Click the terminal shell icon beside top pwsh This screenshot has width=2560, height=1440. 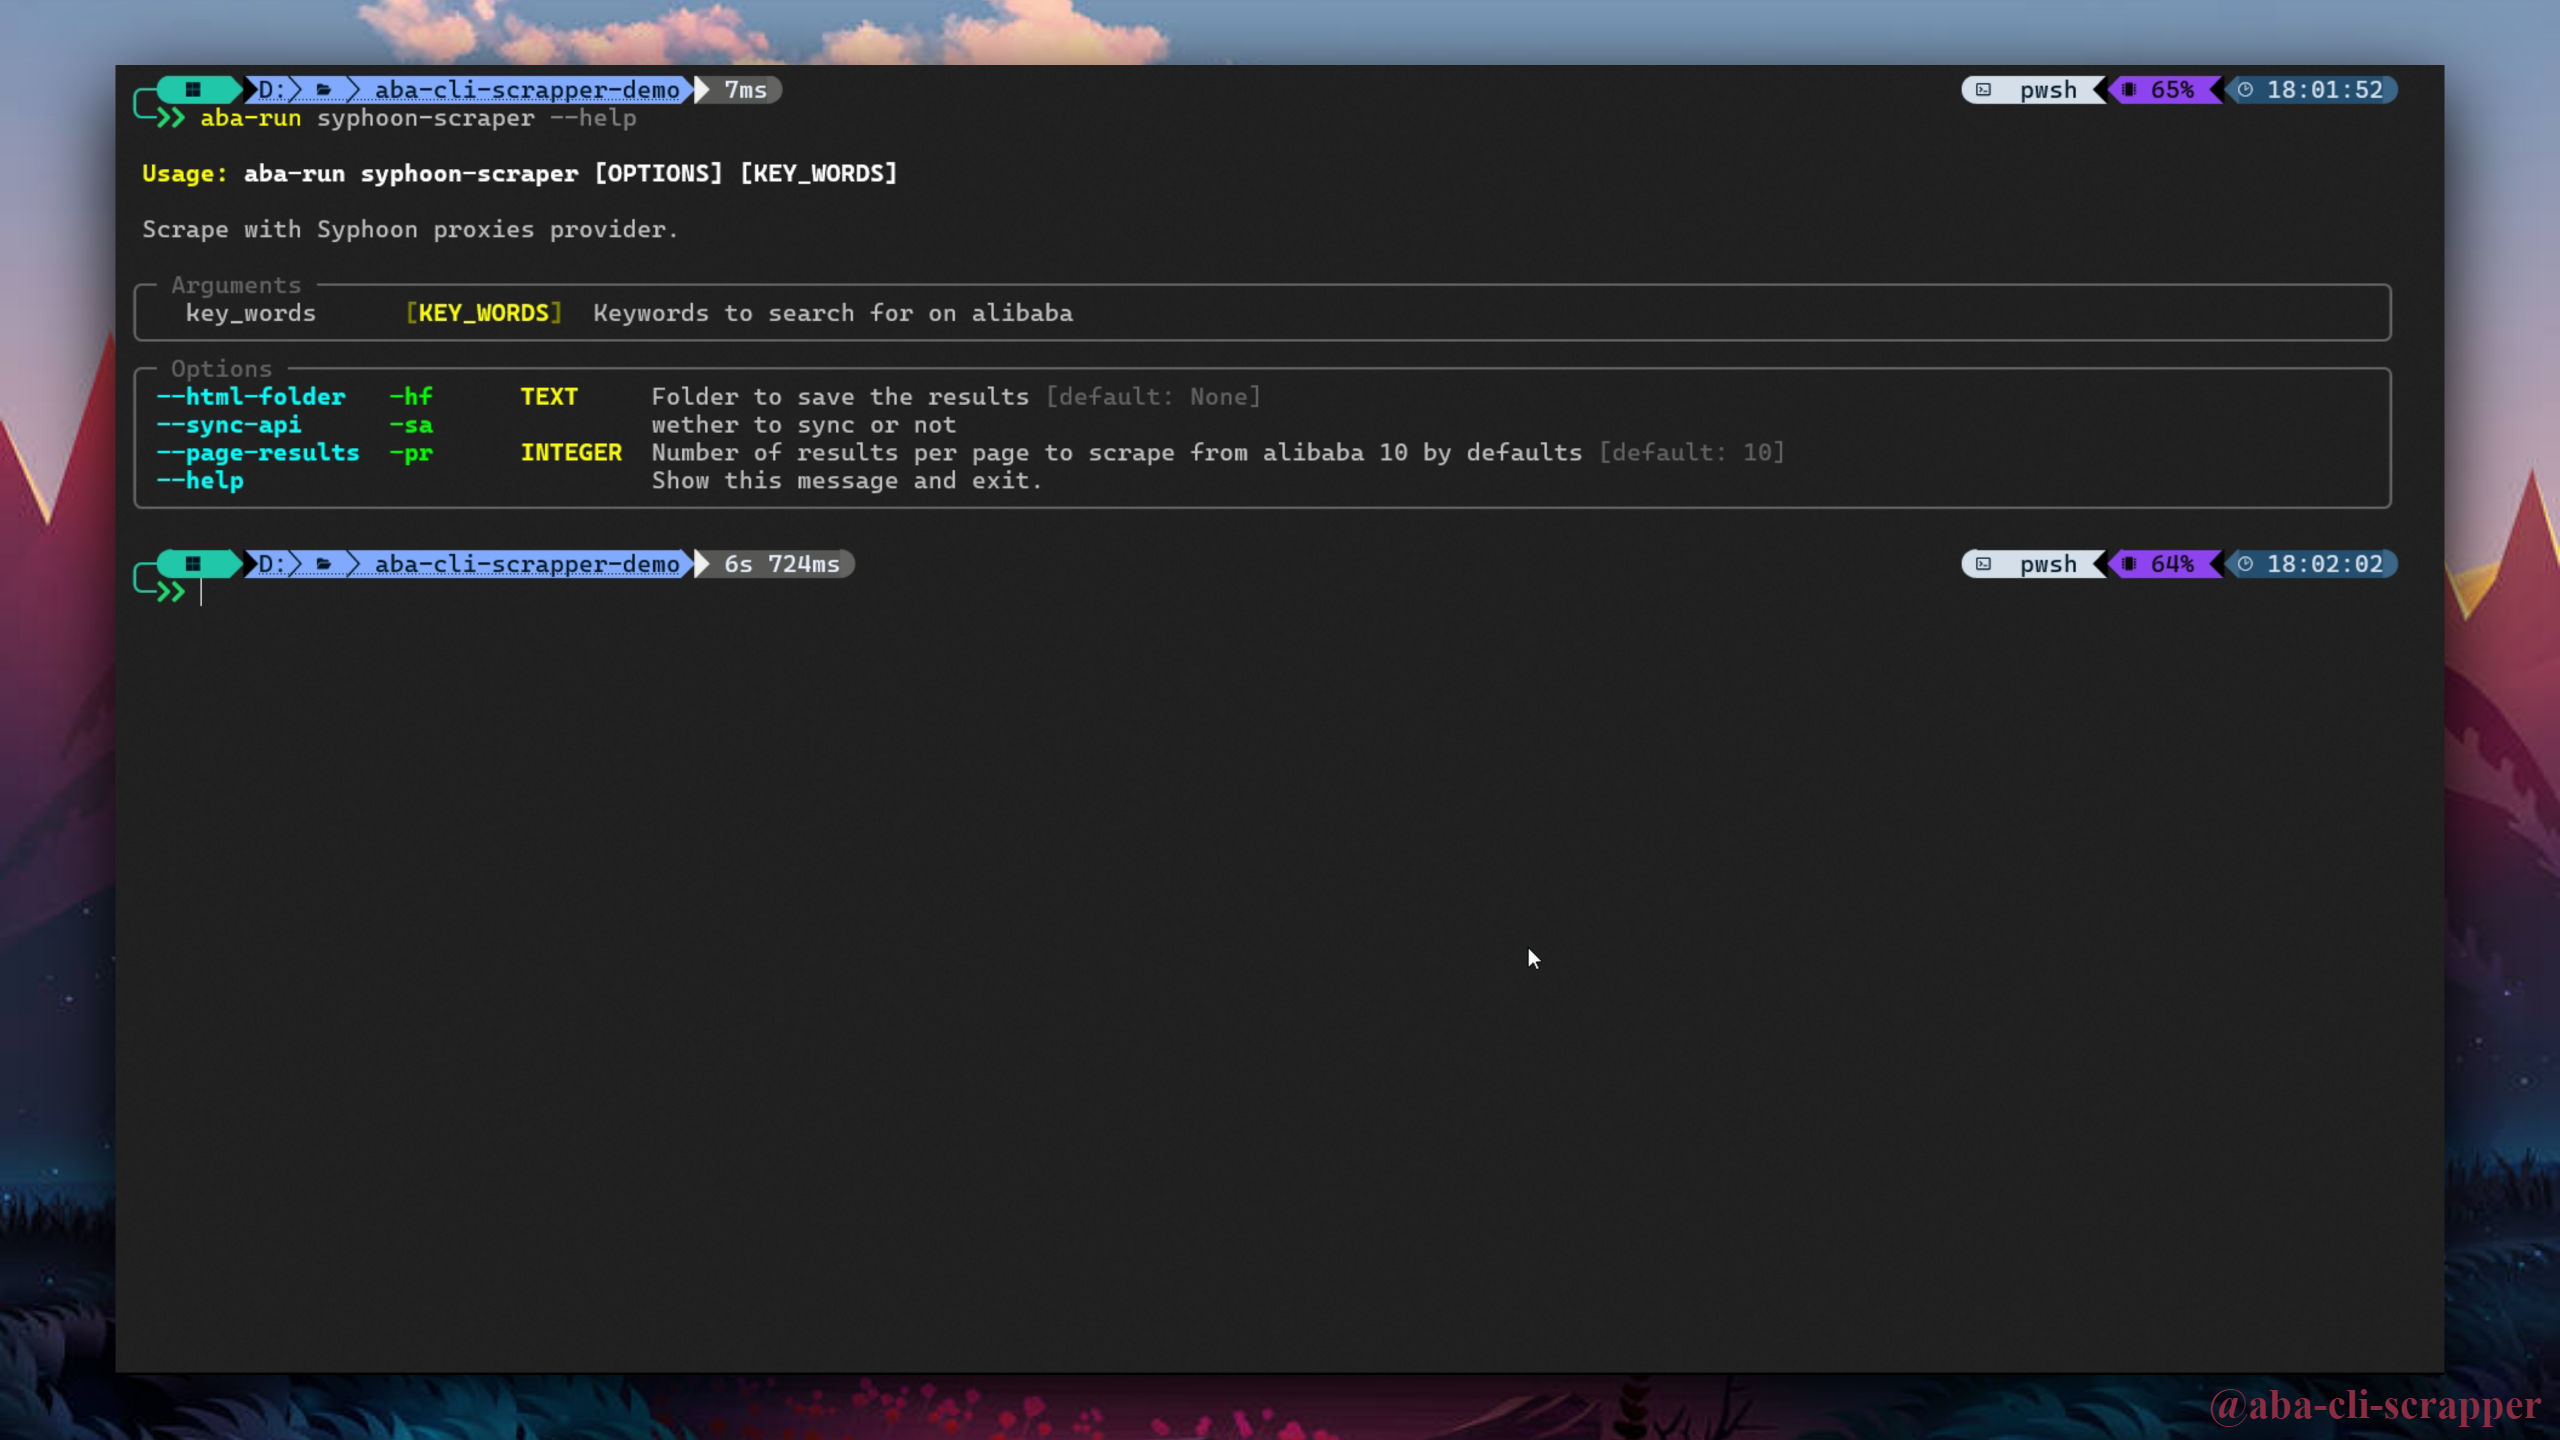click(x=1983, y=90)
